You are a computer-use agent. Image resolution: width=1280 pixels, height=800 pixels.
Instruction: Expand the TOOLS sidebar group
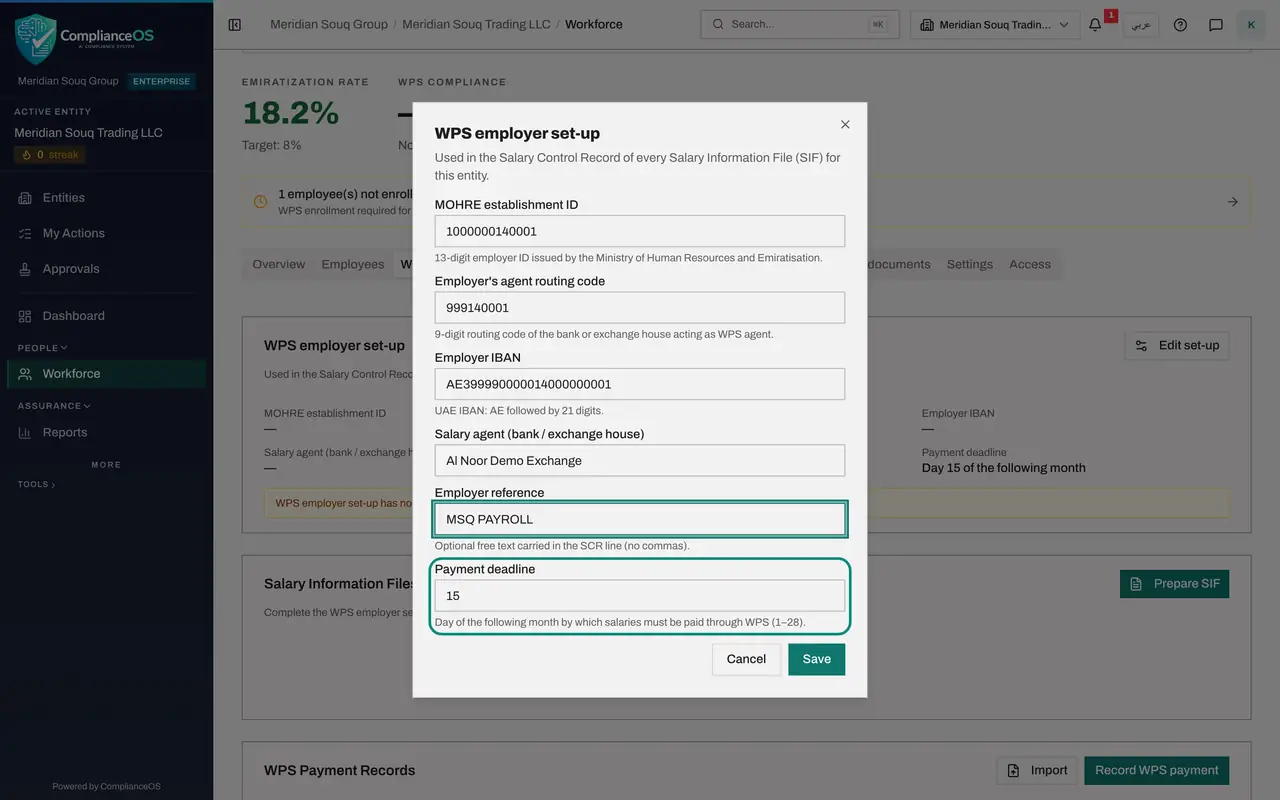coord(36,484)
